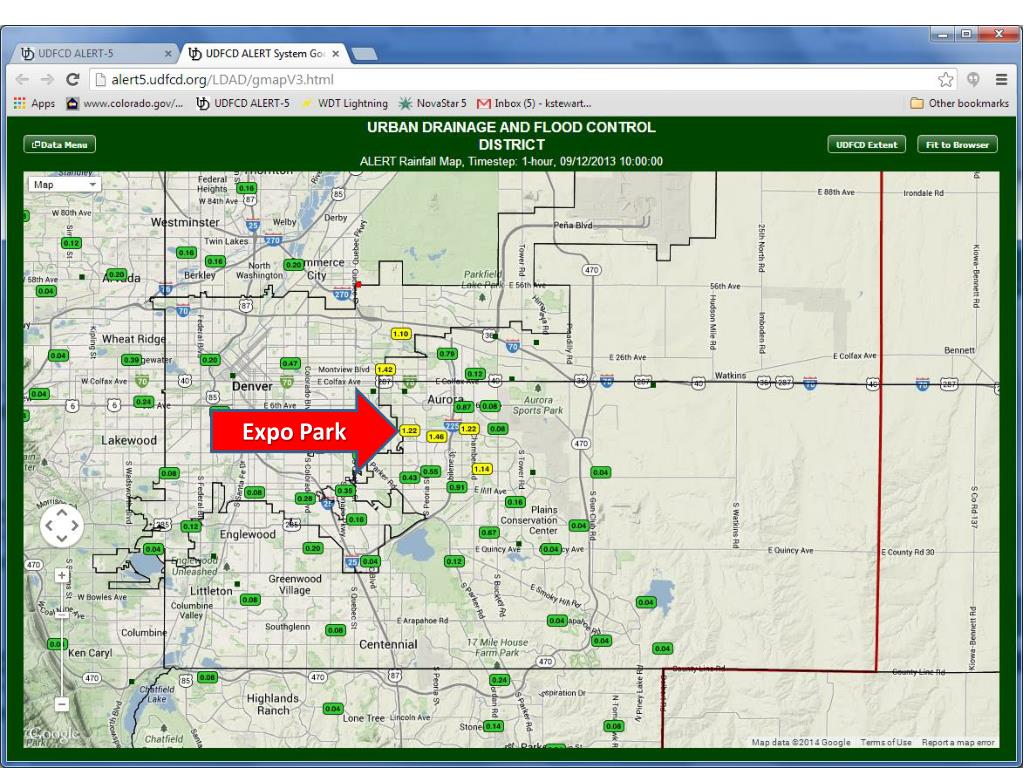Minimize the browser window
1024x768 pixels.
(x=942, y=34)
